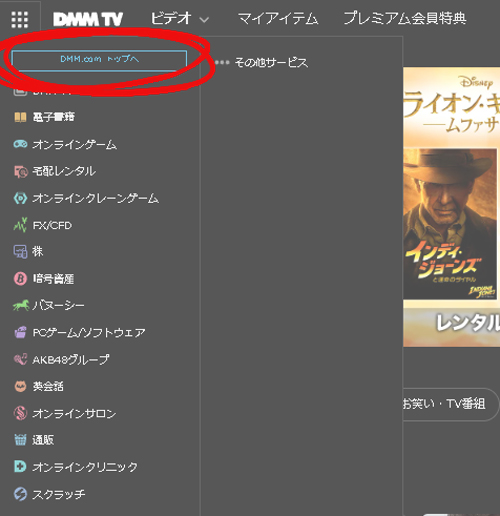Open the オンラインクレーンゲーム service link
500x516 pixels.
click(x=95, y=198)
